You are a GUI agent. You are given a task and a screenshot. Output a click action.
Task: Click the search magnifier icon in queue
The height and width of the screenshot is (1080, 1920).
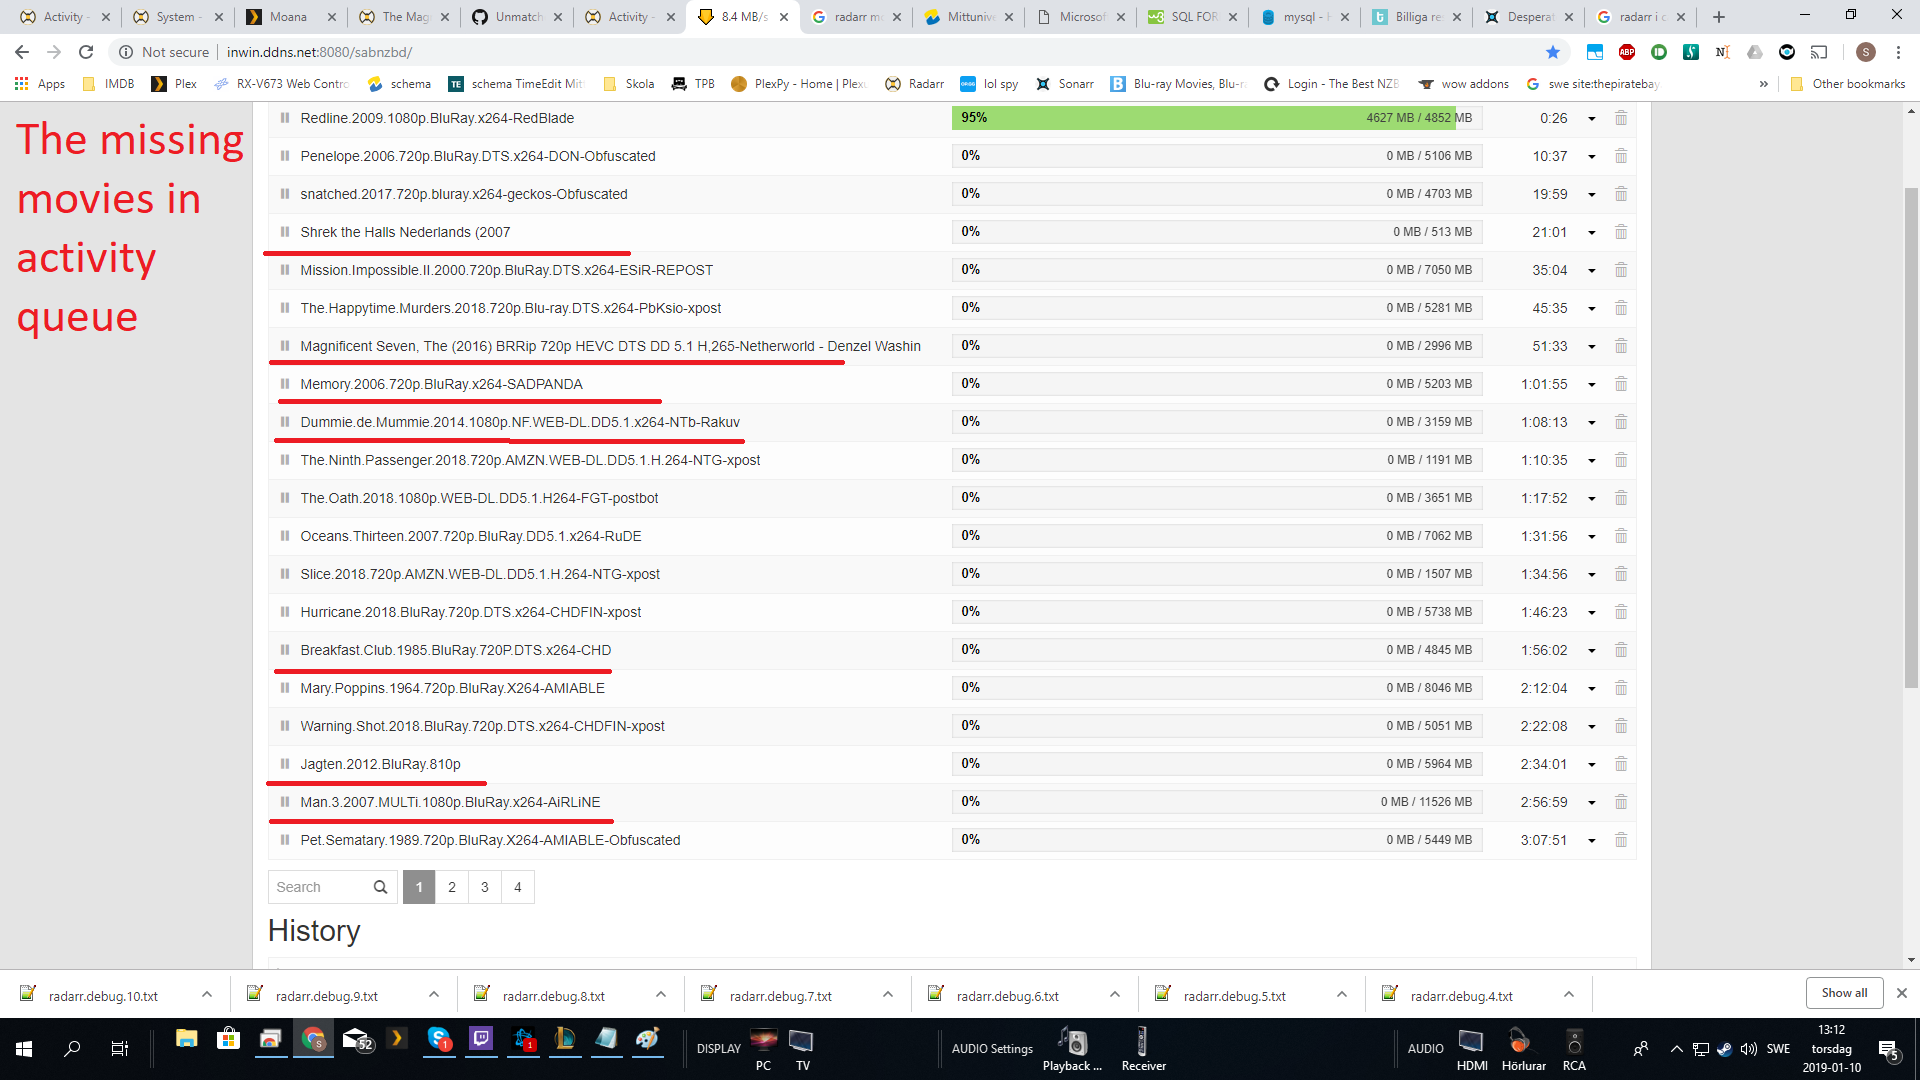pyautogui.click(x=380, y=887)
